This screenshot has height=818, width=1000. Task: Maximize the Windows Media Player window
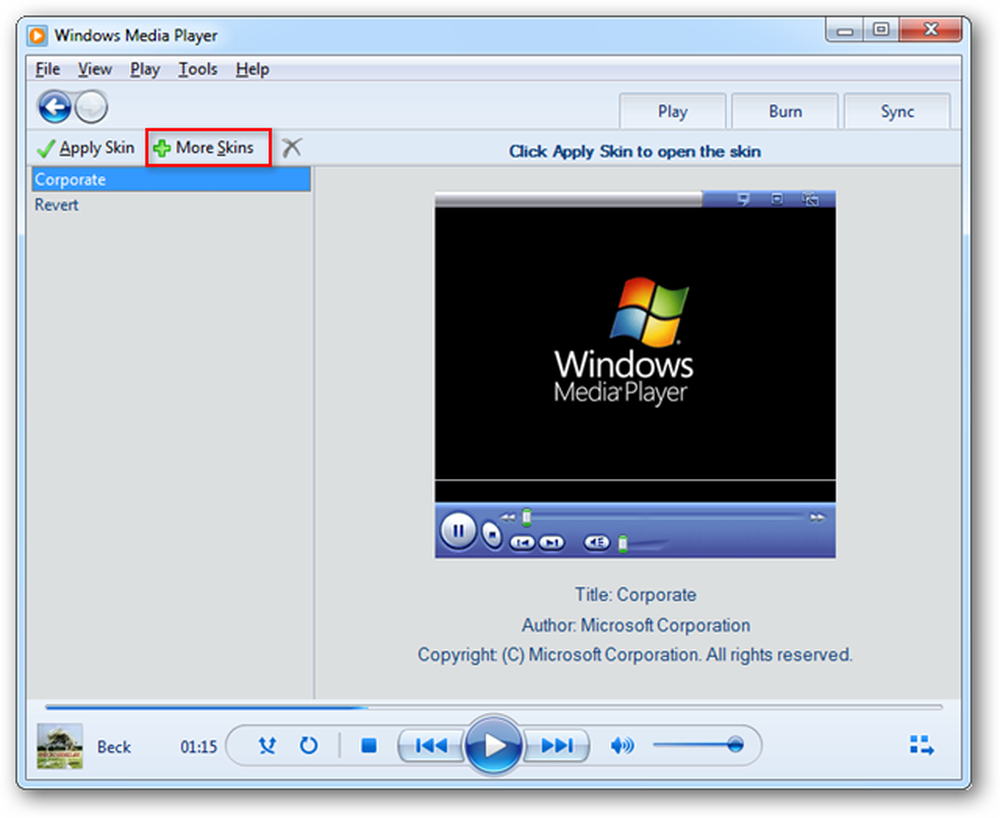pyautogui.click(x=881, y=31)
